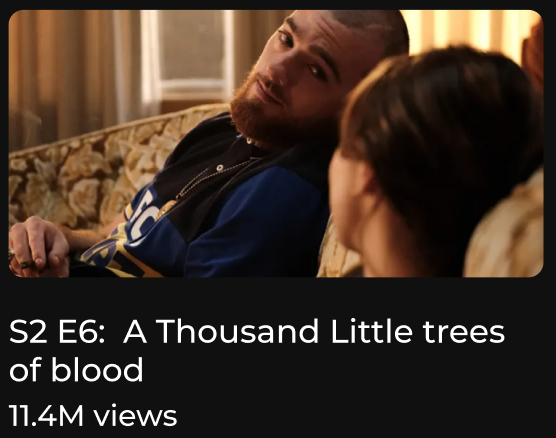
Task: Click the word 'blood' in the title
Action: [x=97, y=370]
